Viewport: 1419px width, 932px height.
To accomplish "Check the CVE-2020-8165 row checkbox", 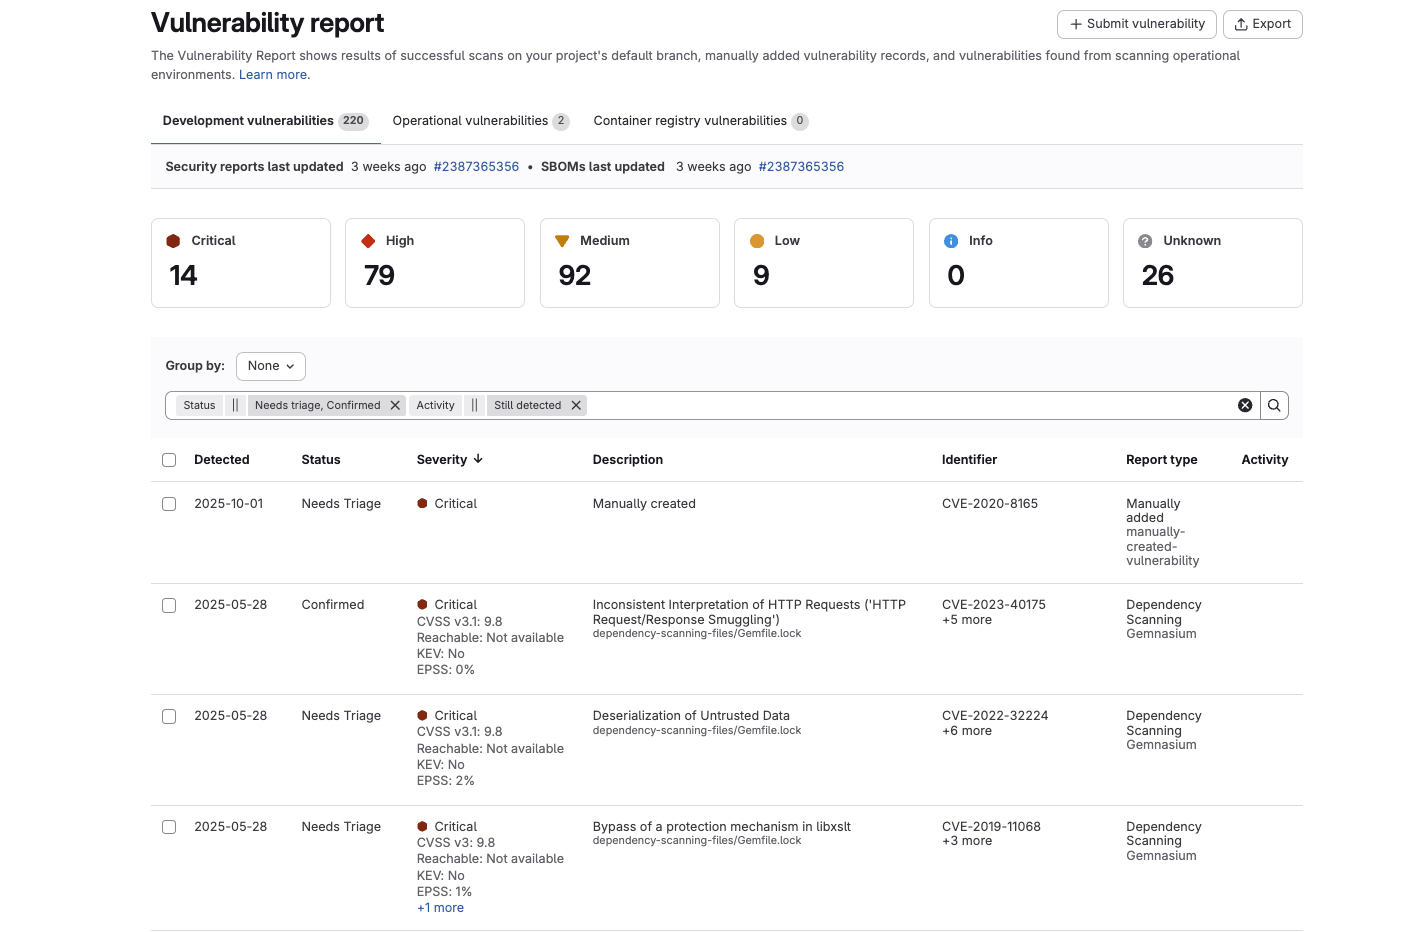I will [169, 504].
